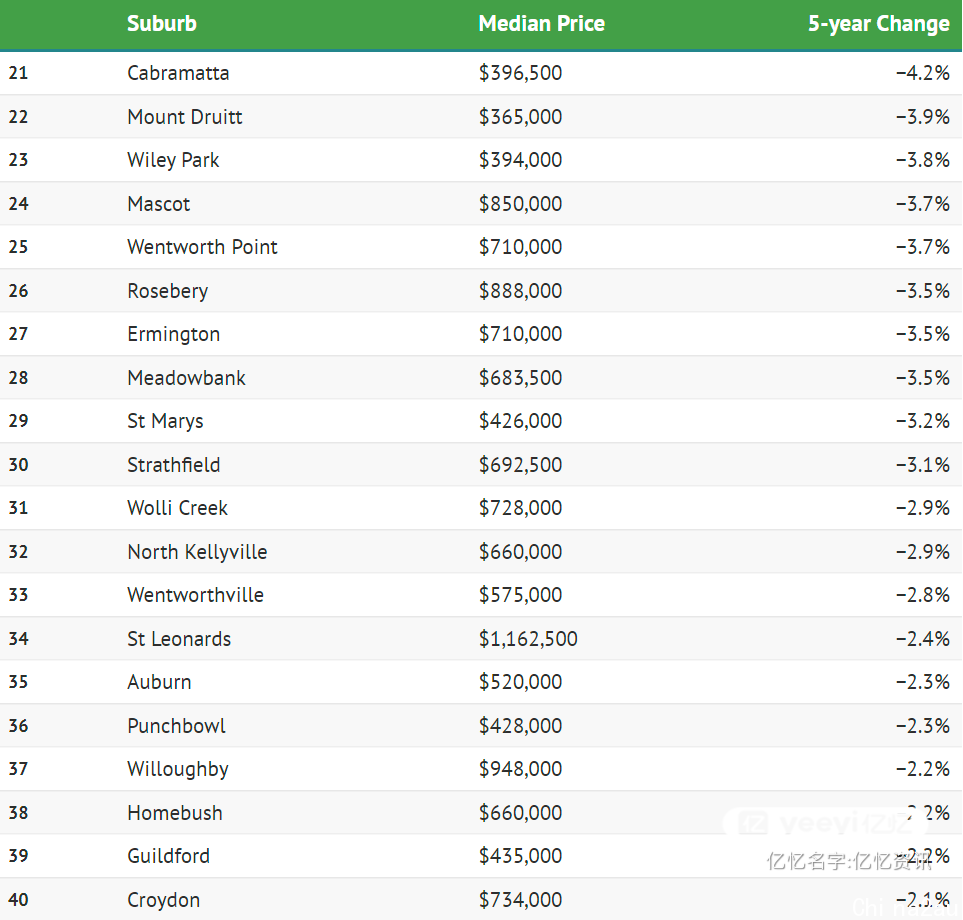Screen dimensions: 963x920
Task: Select St Leonards price $1,162,500
Action: click(528, 639)
